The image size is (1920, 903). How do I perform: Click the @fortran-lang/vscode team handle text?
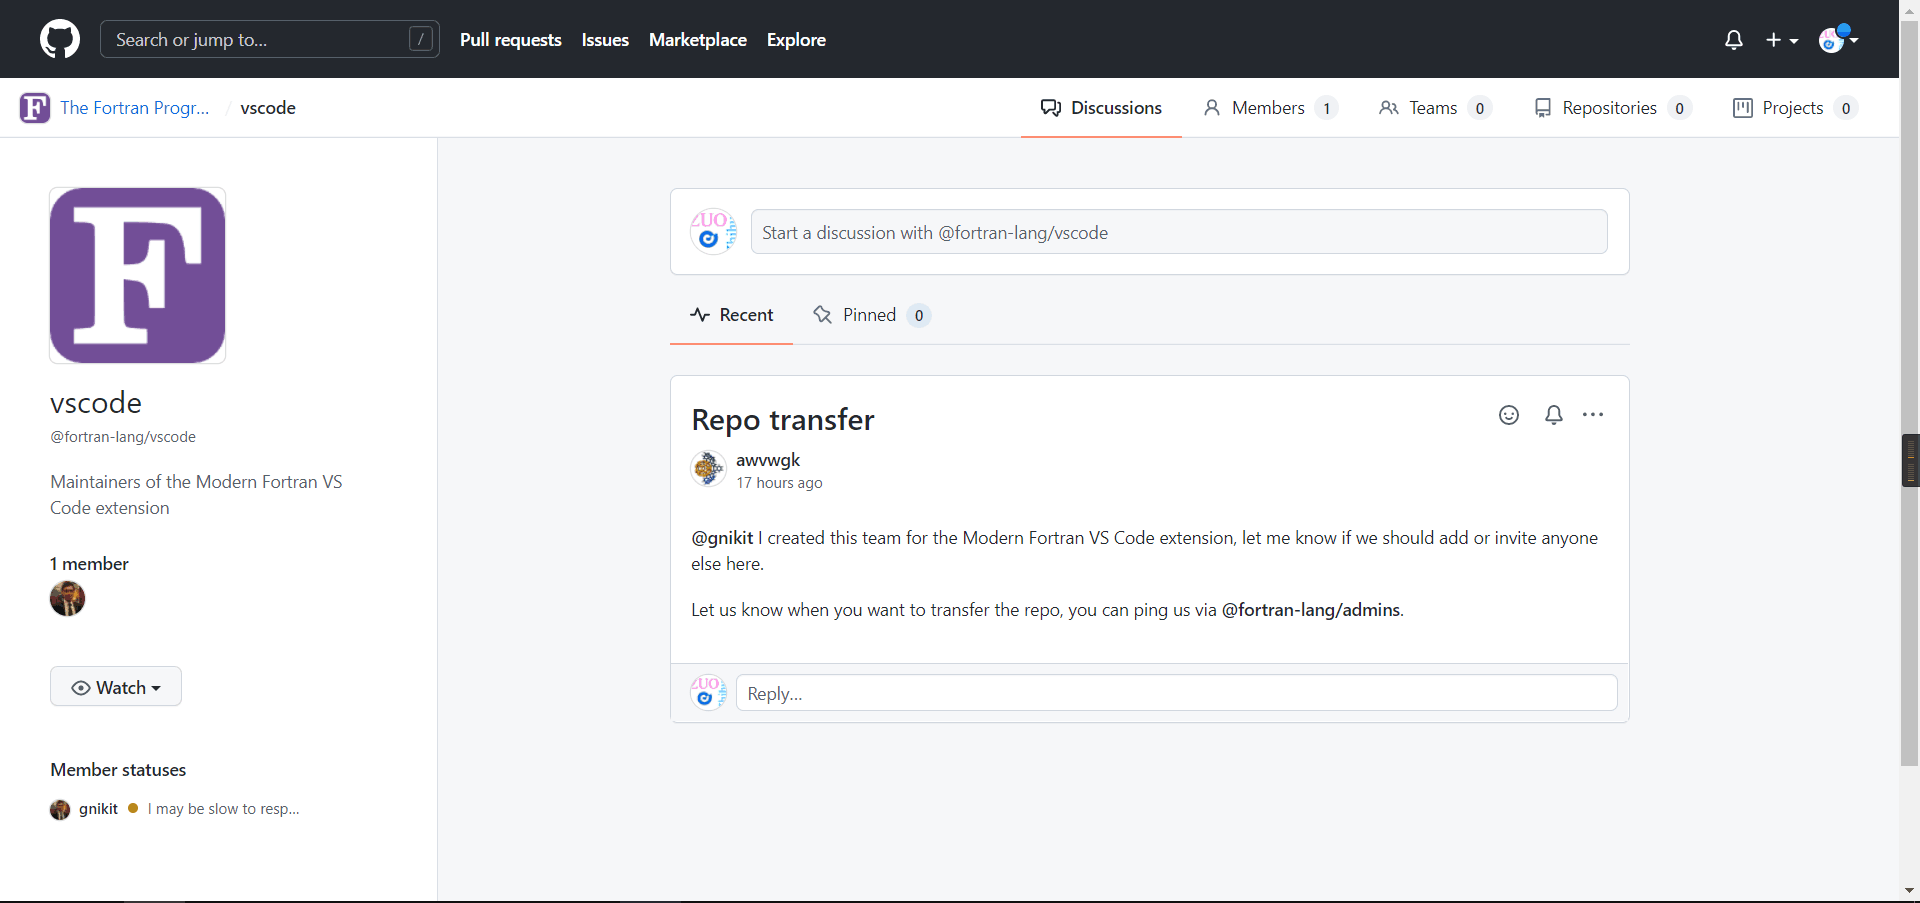[x=123, y=437]
